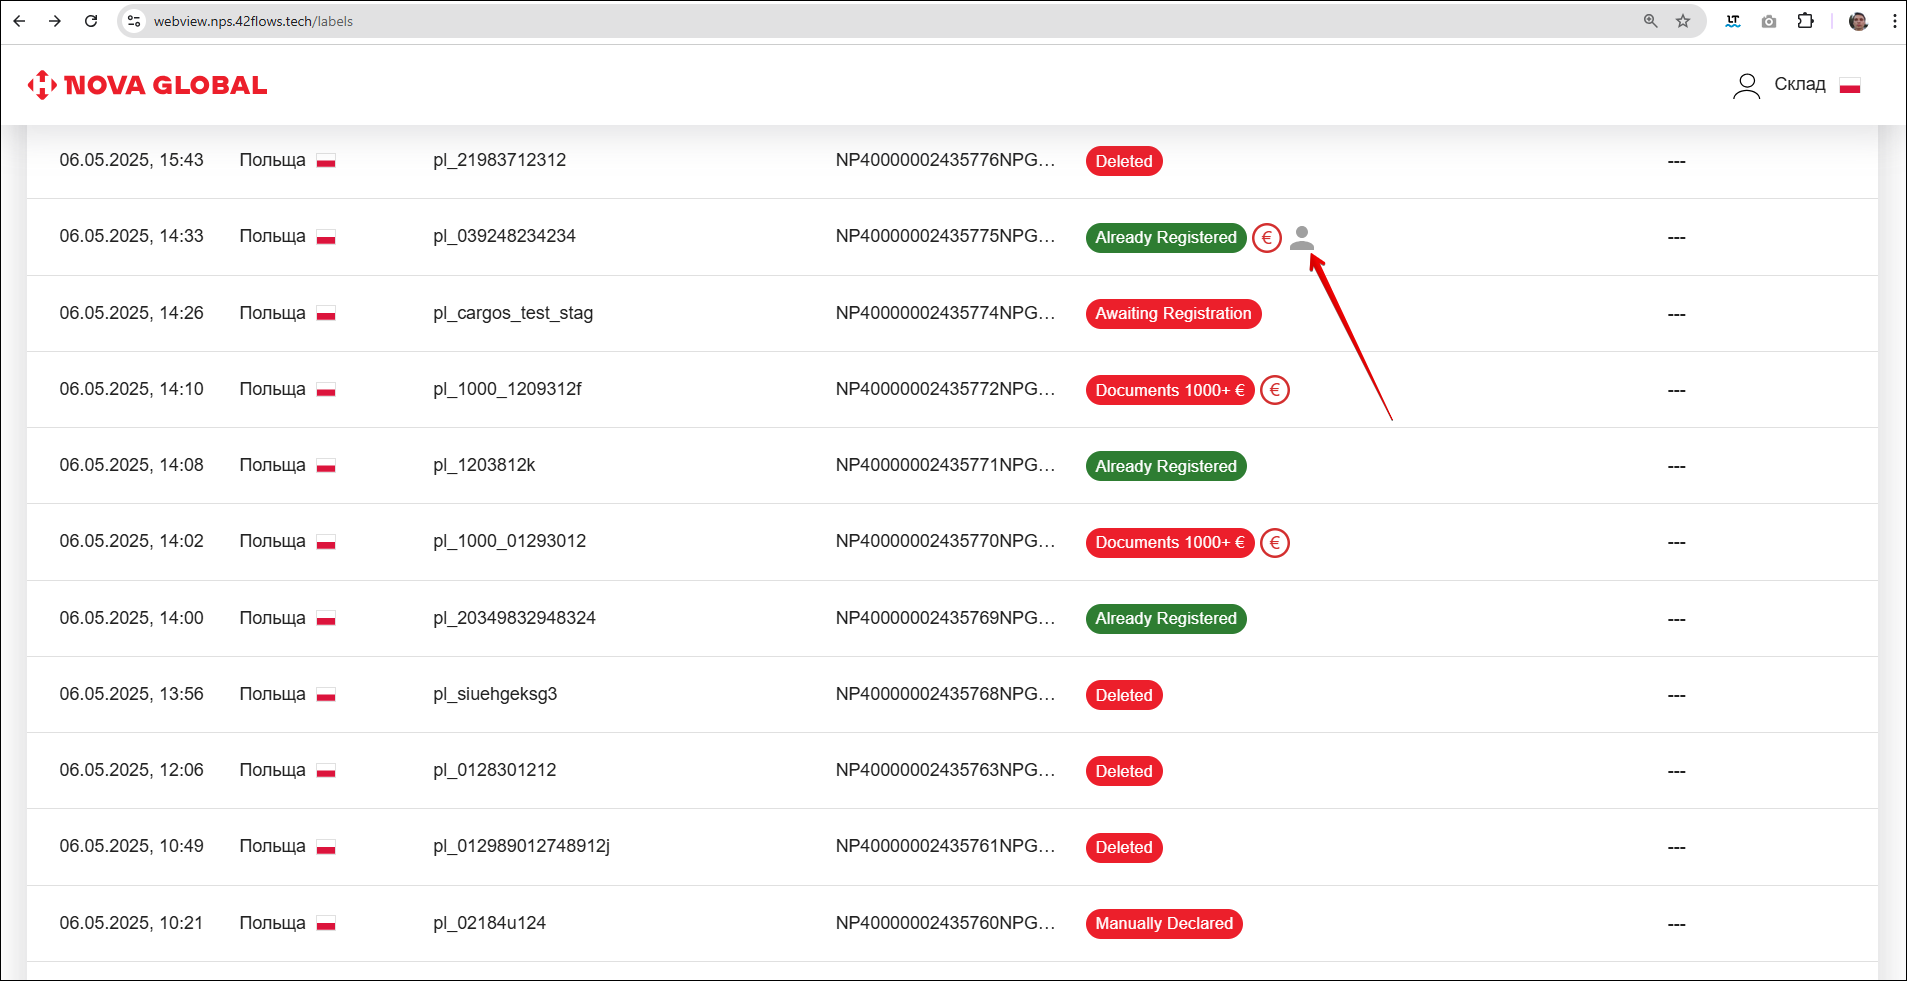Select the pl_cargos_test_stag row
Viewport: 1907px width, 981px height.
click(x=512, y=313)
